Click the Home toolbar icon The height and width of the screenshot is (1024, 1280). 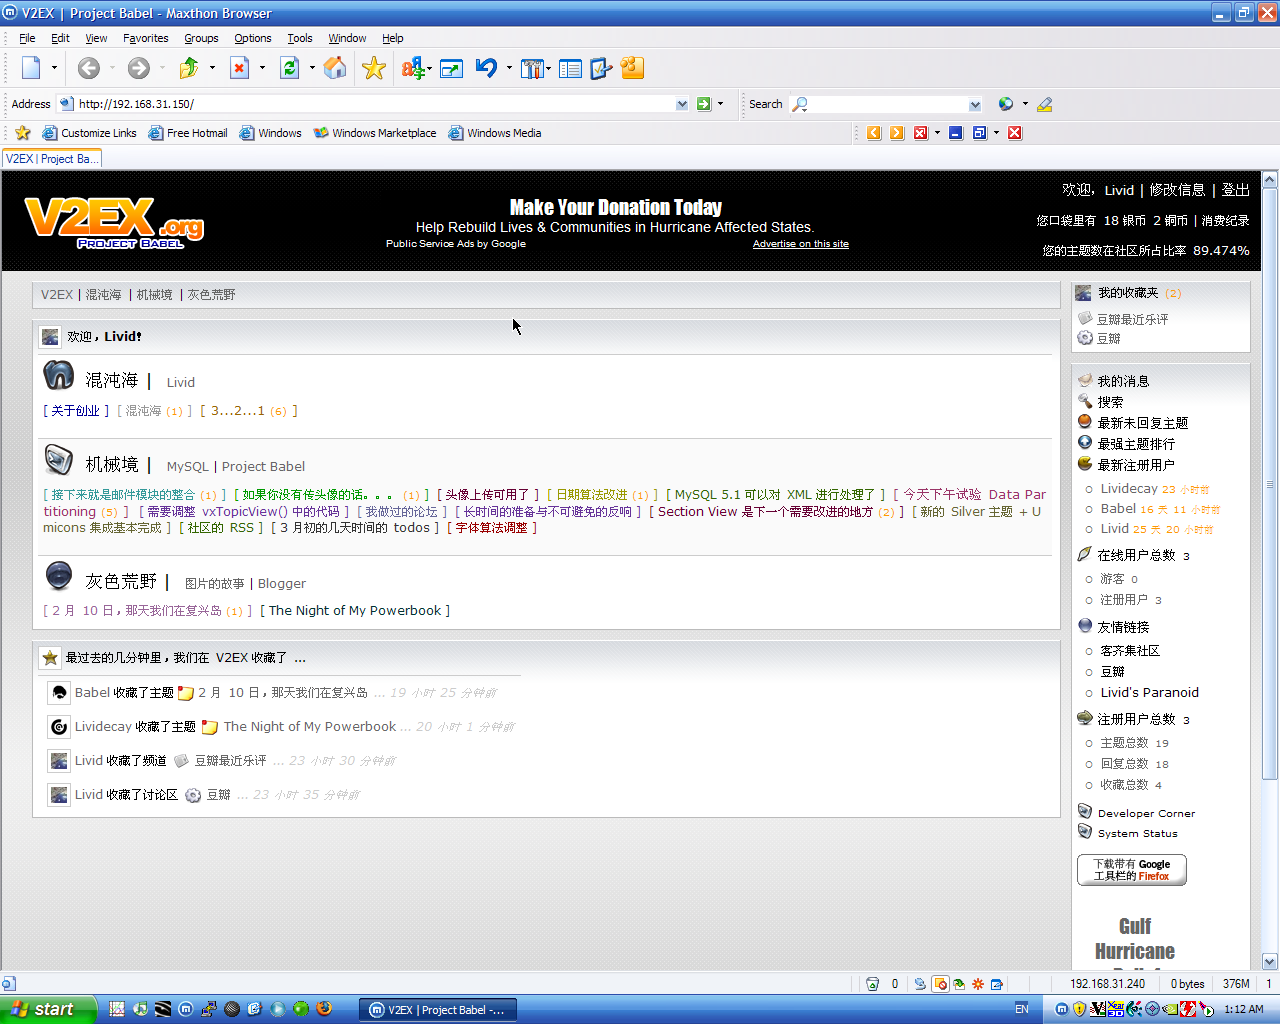(x=335, y=68)
